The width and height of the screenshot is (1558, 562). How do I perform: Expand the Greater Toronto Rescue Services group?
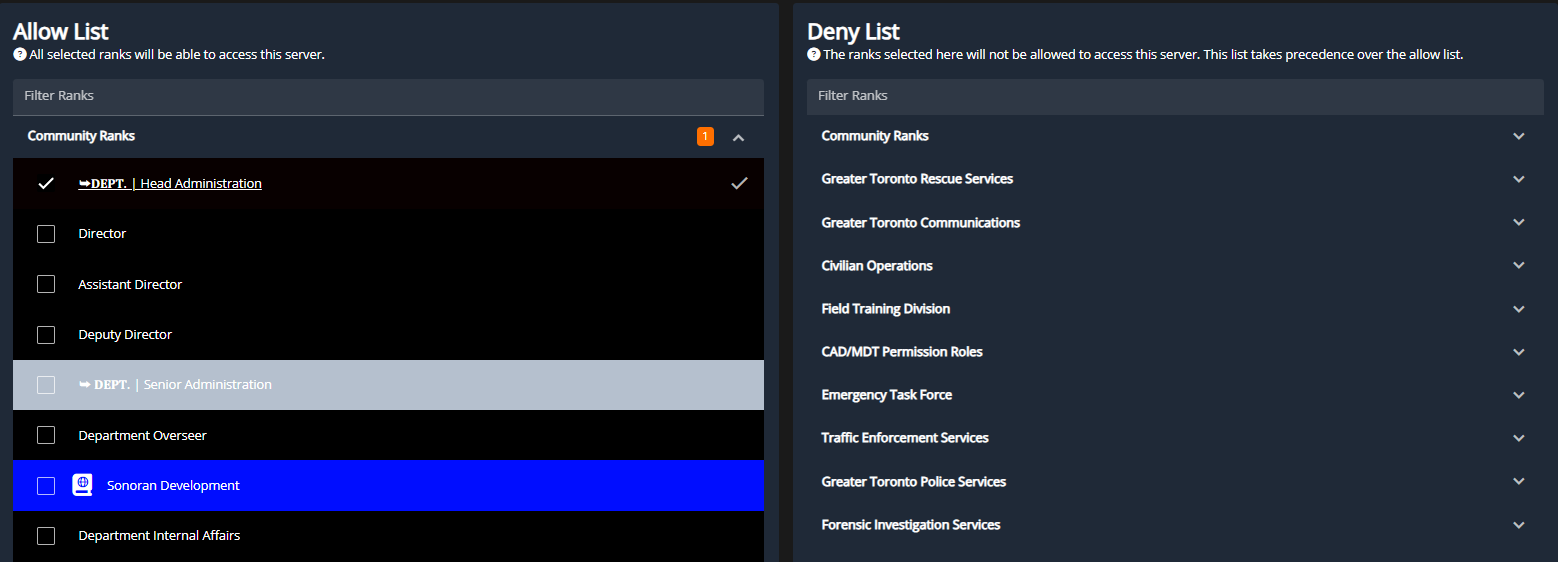pos(1518,179)
